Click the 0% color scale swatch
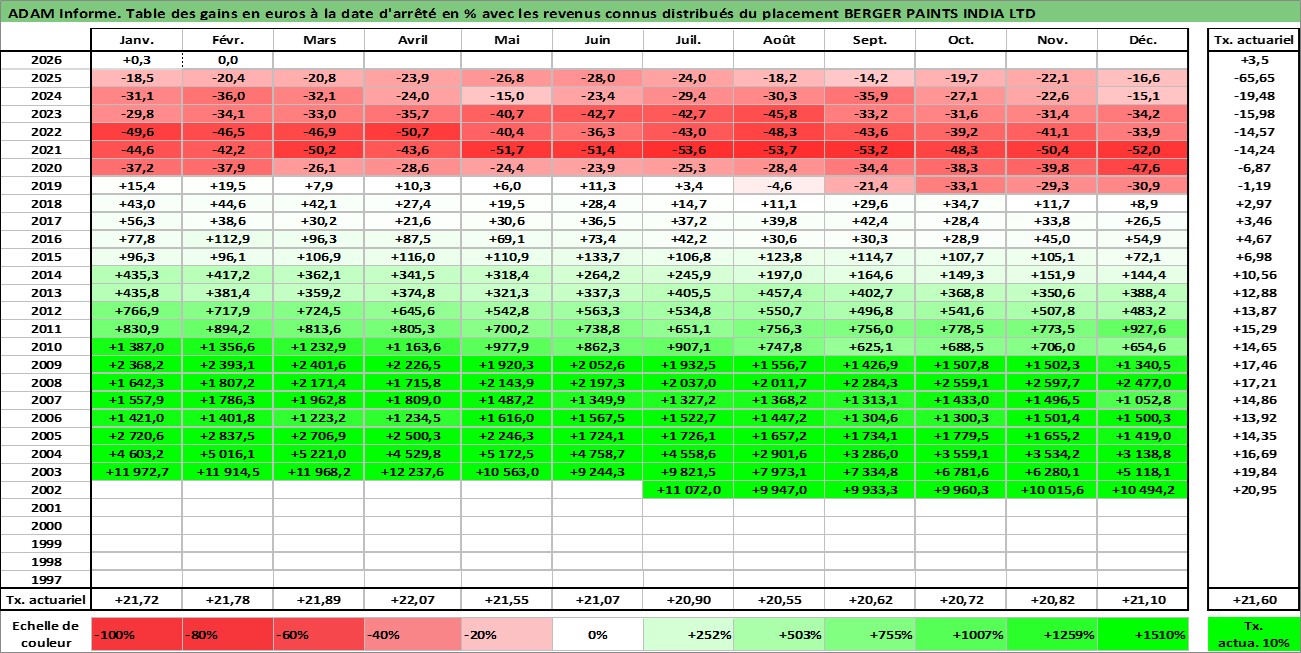Screen dimensions: 1301x653 point(597,634)
